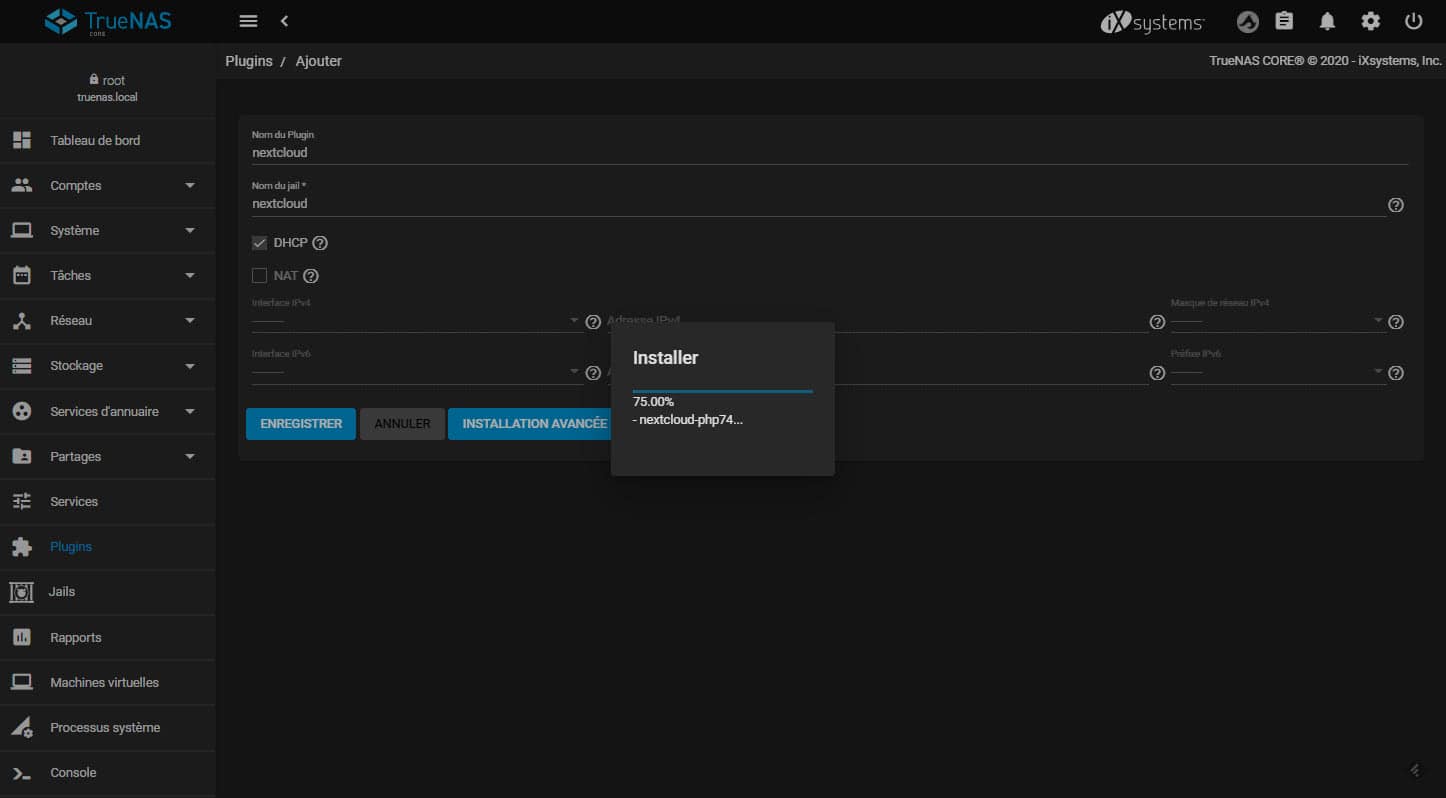Viewport: 1446px width, 798px height.
Task: Open Processus système from the sidebar
Action: pos(108,728)
